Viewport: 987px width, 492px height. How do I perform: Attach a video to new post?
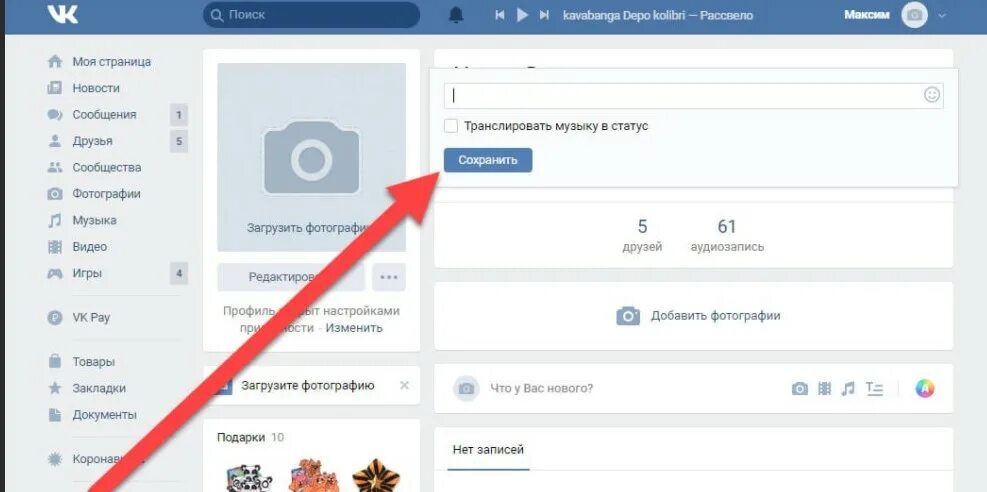825,389
